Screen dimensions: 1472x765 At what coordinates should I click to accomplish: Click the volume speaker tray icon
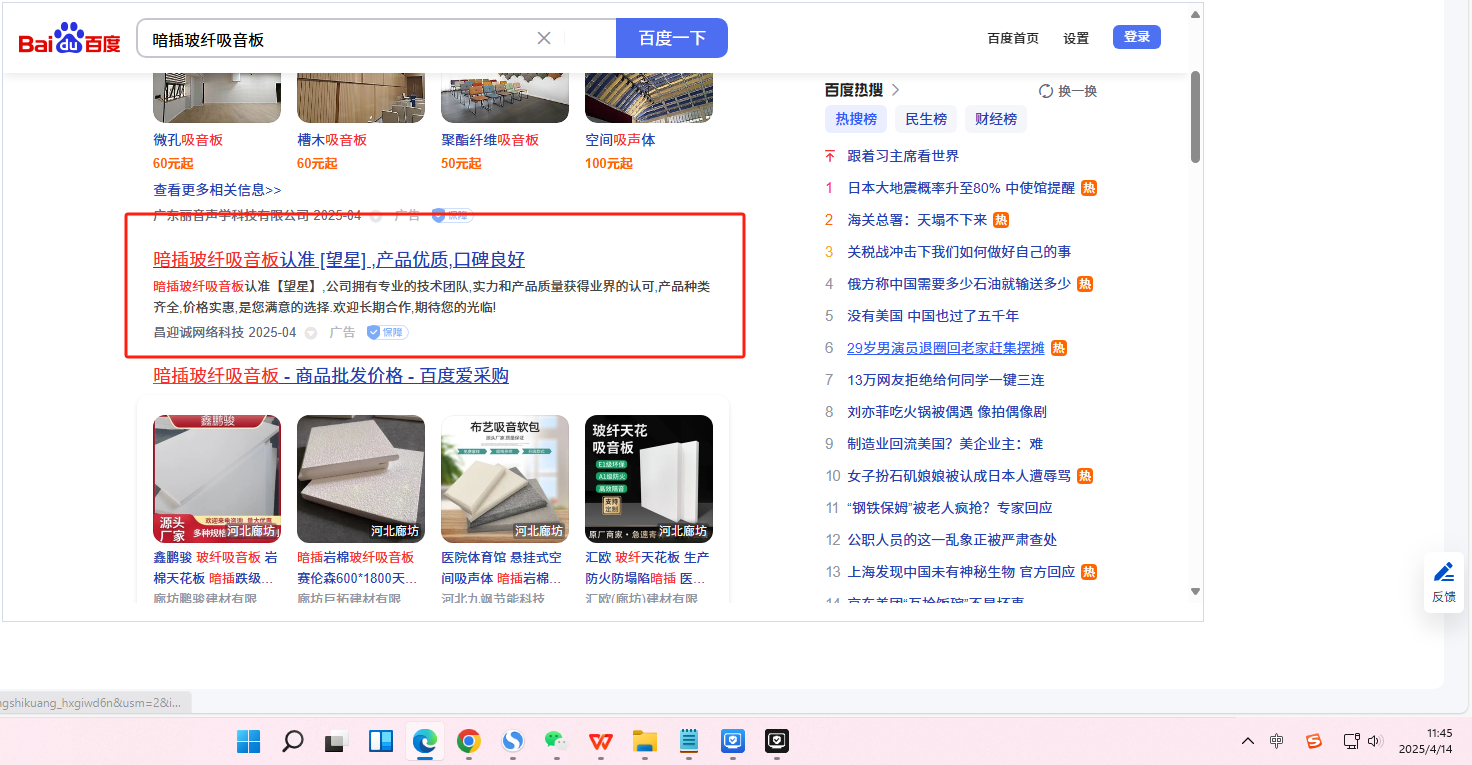(x=1374, y=741)
